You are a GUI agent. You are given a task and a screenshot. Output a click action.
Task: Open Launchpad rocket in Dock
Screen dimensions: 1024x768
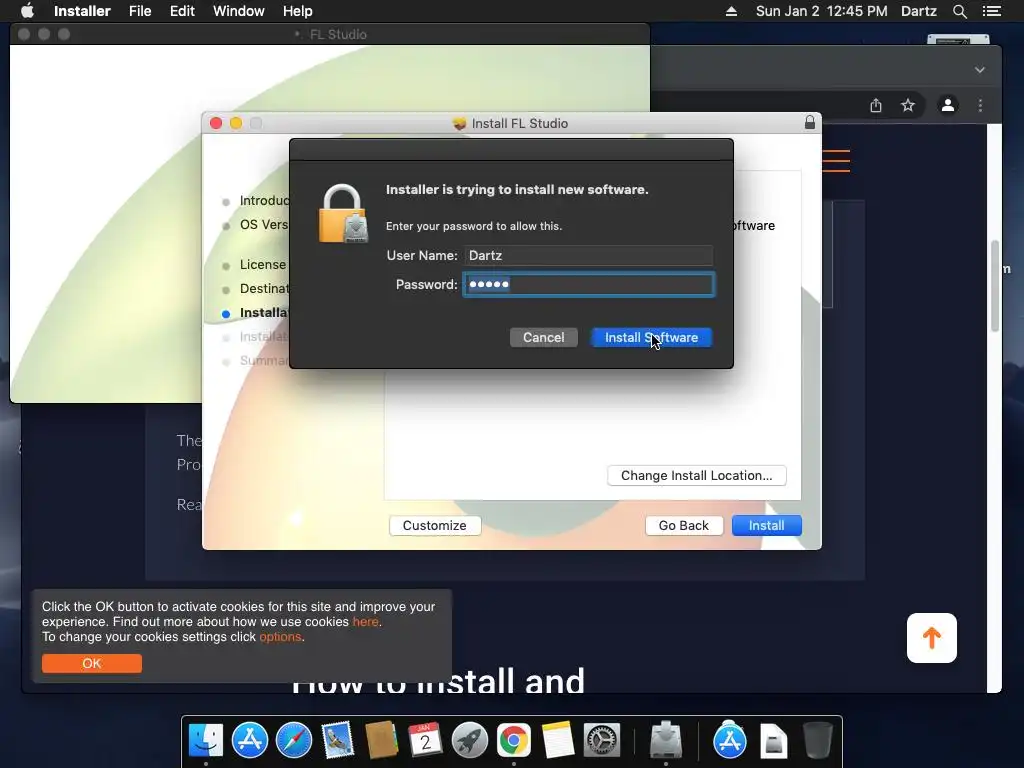[470, 741]
